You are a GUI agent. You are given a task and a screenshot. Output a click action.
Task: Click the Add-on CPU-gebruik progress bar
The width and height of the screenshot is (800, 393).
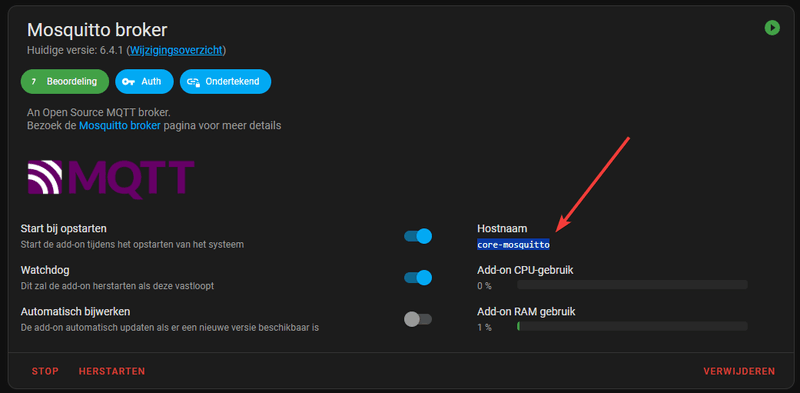coord(632,285)
